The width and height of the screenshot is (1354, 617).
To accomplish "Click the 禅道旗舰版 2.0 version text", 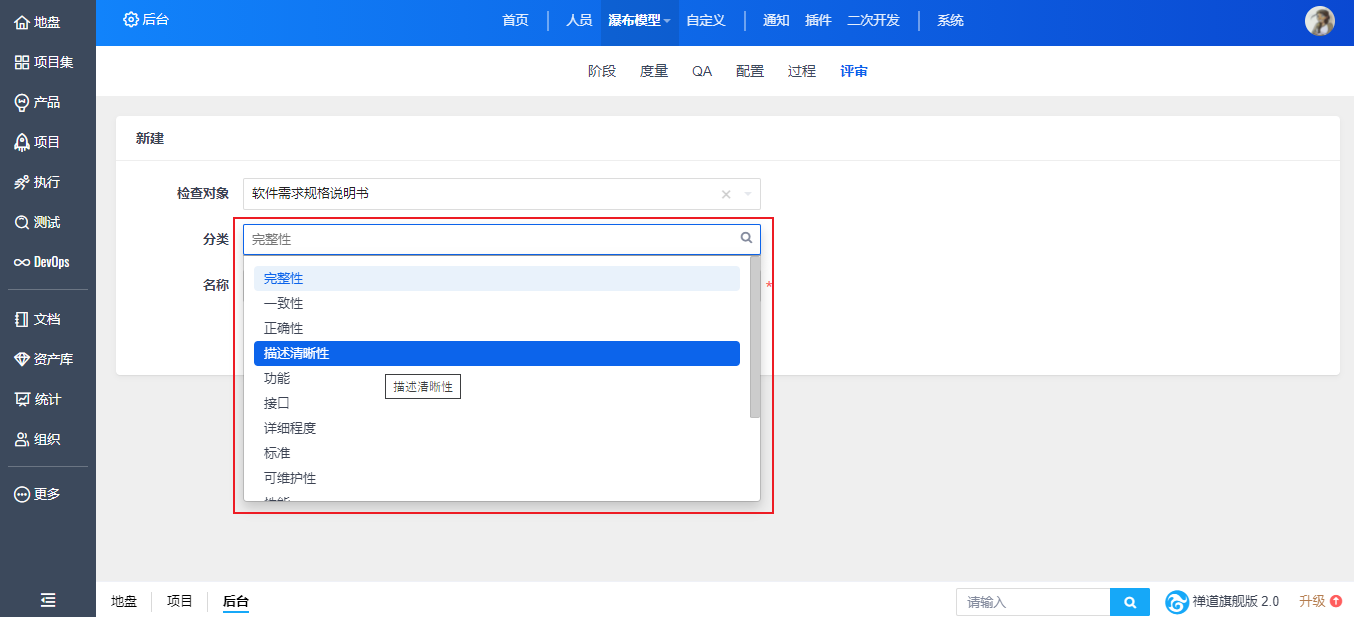I will (1236, 601).
